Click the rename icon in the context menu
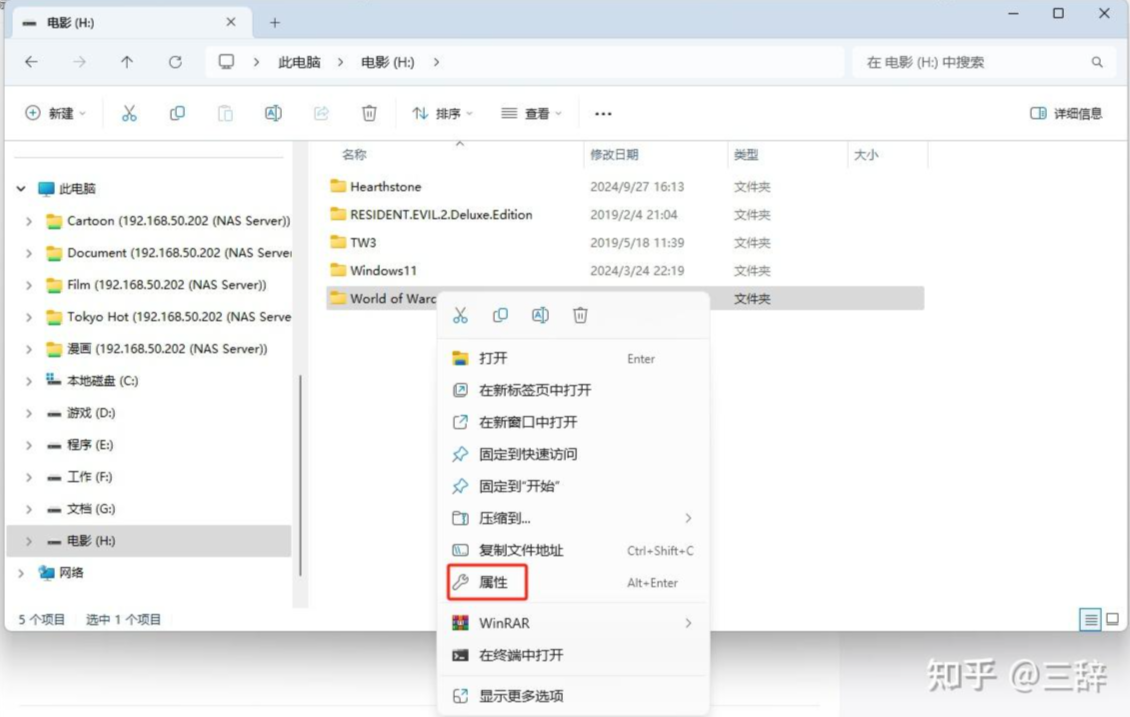Screen dimensions: 1130x717 [x=540, y=316]
